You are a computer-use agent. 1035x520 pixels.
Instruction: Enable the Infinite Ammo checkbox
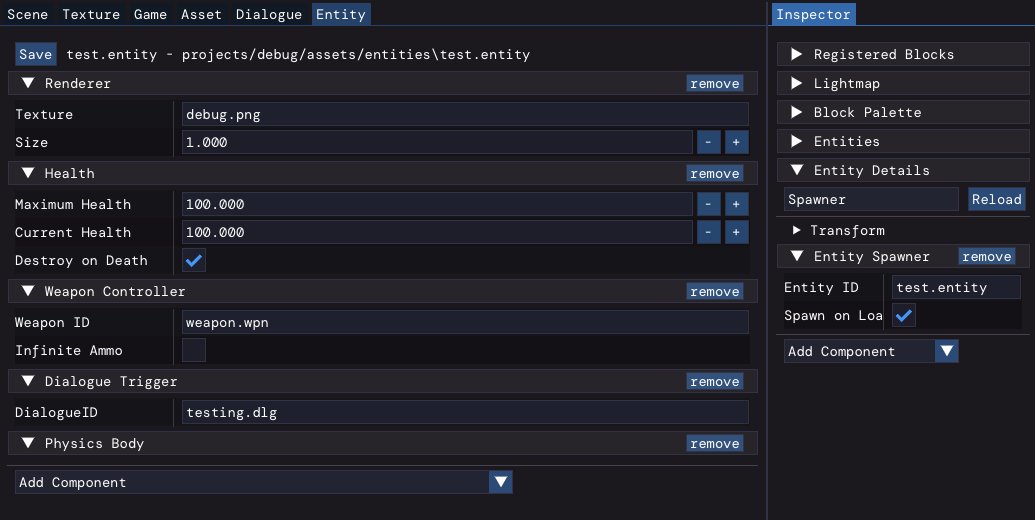pos(194,350)
